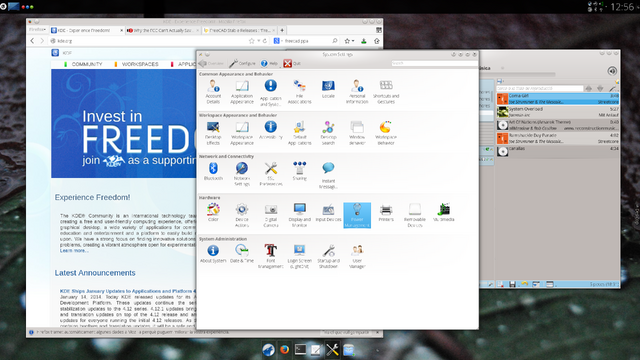640x360 pixels.
Task: Open Locale settings
Action: pos(328,89)
